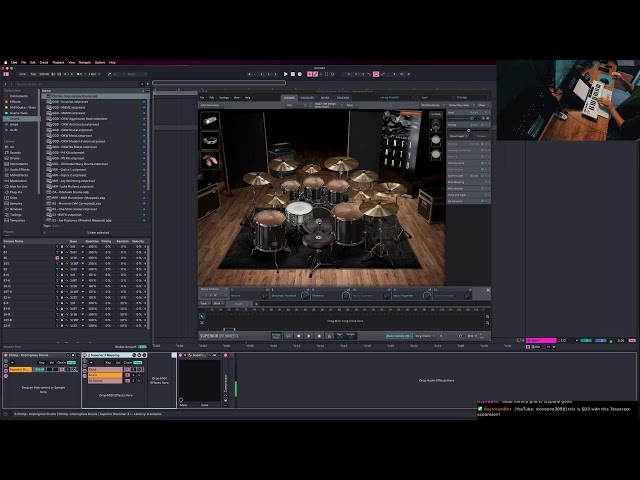Toggle the Velocity Curve power button
Image resolution: width=640 pixels, height=480 pixels.
tap(482, 163)
